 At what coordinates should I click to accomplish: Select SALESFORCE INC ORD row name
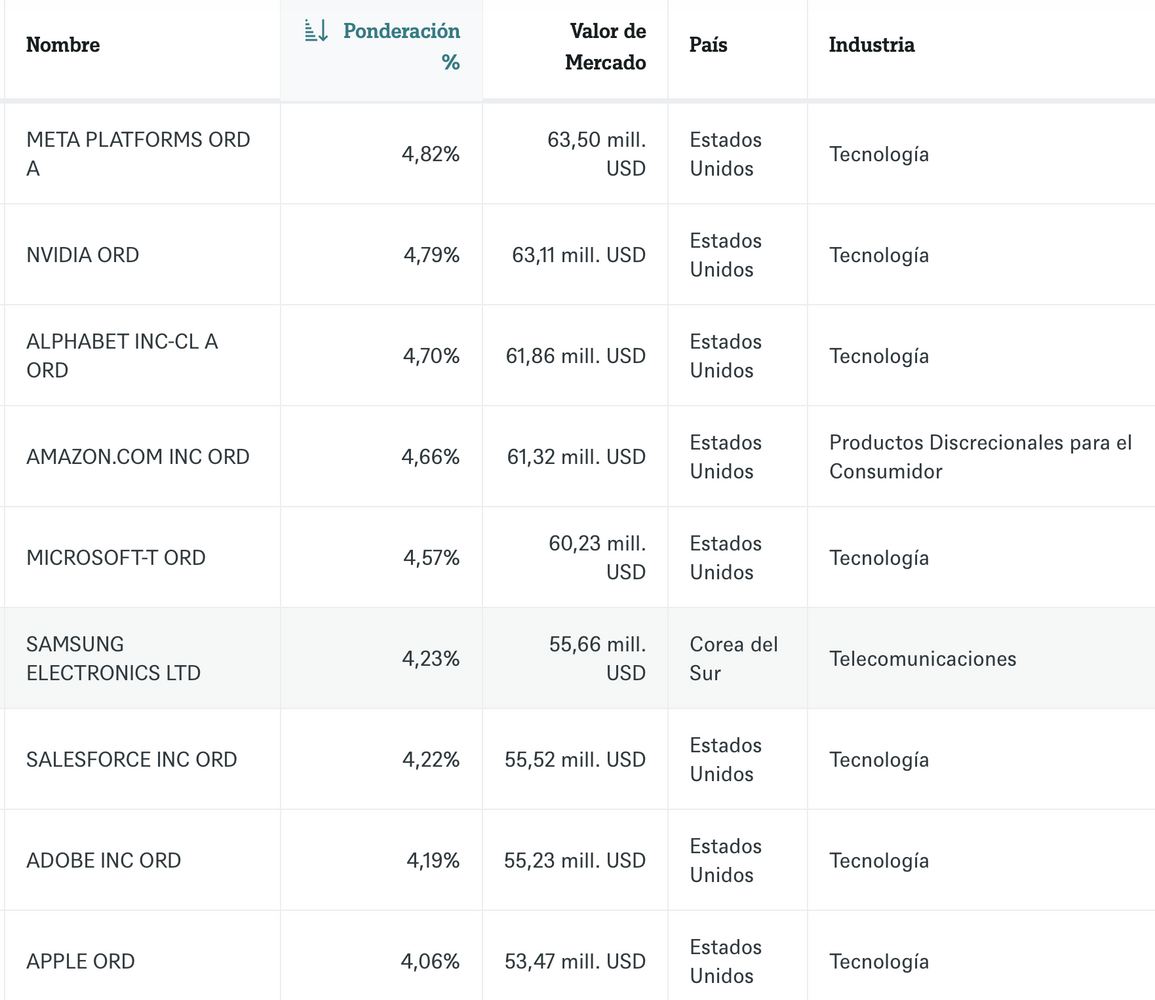[x=132, y=760]
